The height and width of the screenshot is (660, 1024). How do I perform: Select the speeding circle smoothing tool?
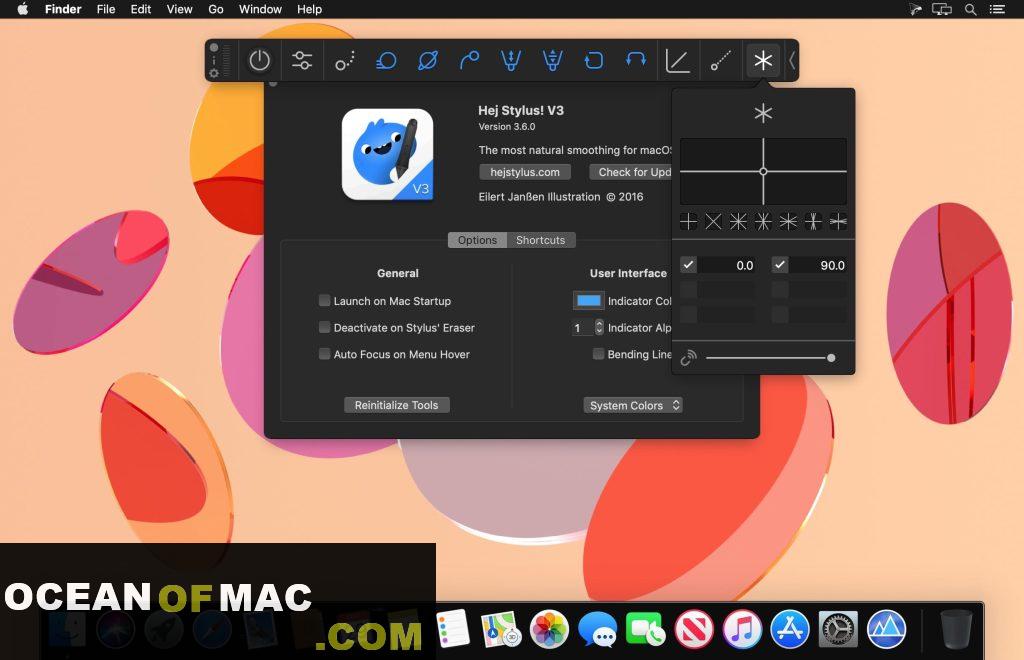click(386, 61)
